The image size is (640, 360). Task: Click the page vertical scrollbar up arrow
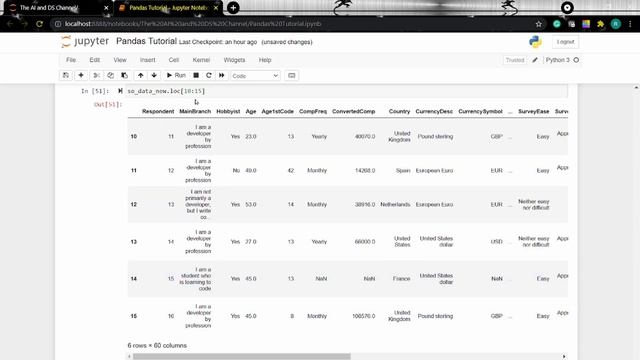[x=636, y=87]
